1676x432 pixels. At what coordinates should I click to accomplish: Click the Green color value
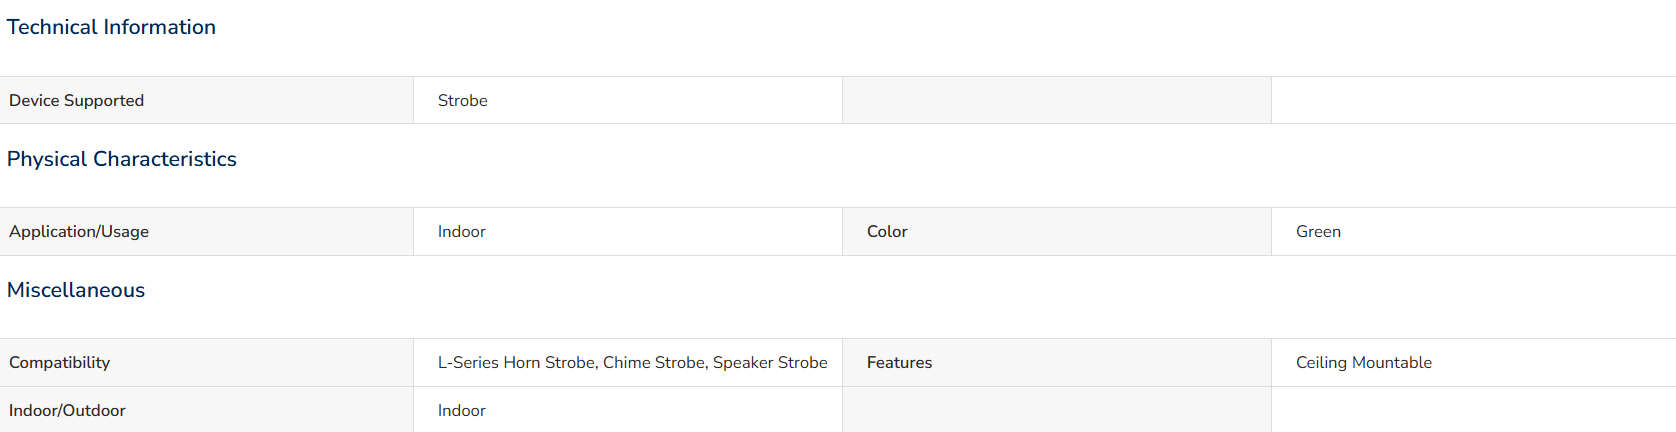coord(1318,232)
